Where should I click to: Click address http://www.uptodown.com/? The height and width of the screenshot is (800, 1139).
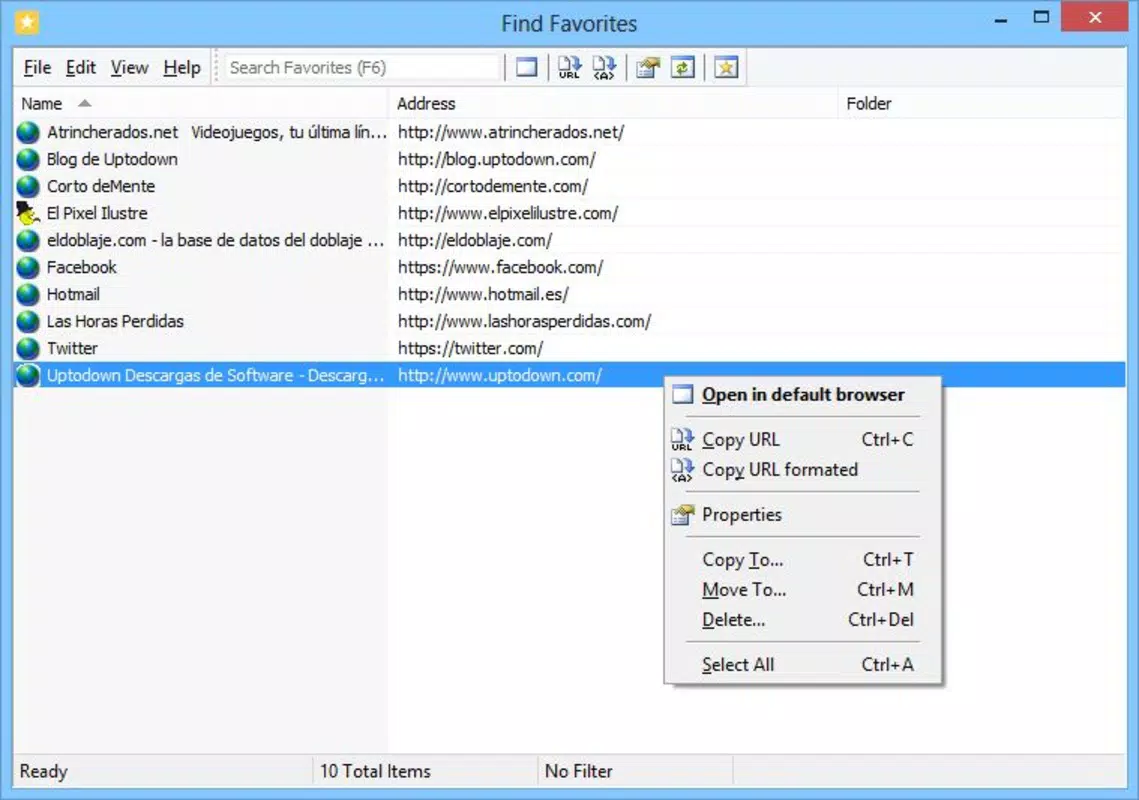click(500, 376)
